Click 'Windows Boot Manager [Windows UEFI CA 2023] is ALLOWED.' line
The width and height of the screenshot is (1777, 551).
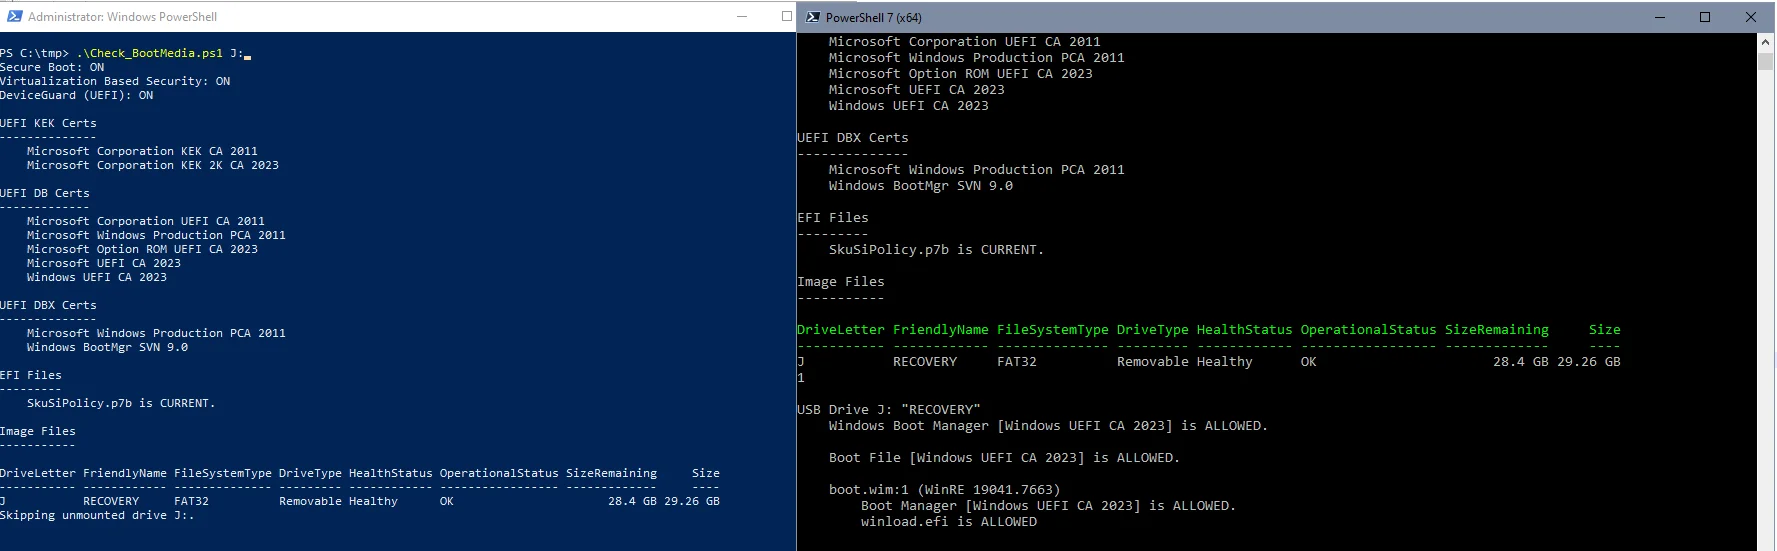(1048, 425)
